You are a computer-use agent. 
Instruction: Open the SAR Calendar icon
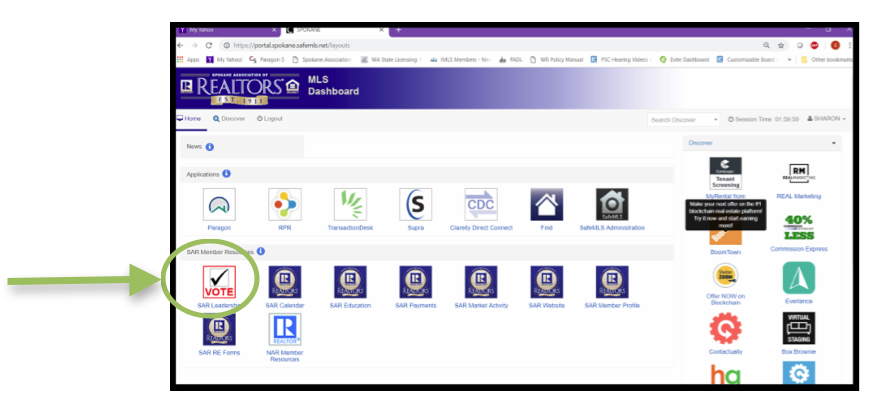(285, 282)
